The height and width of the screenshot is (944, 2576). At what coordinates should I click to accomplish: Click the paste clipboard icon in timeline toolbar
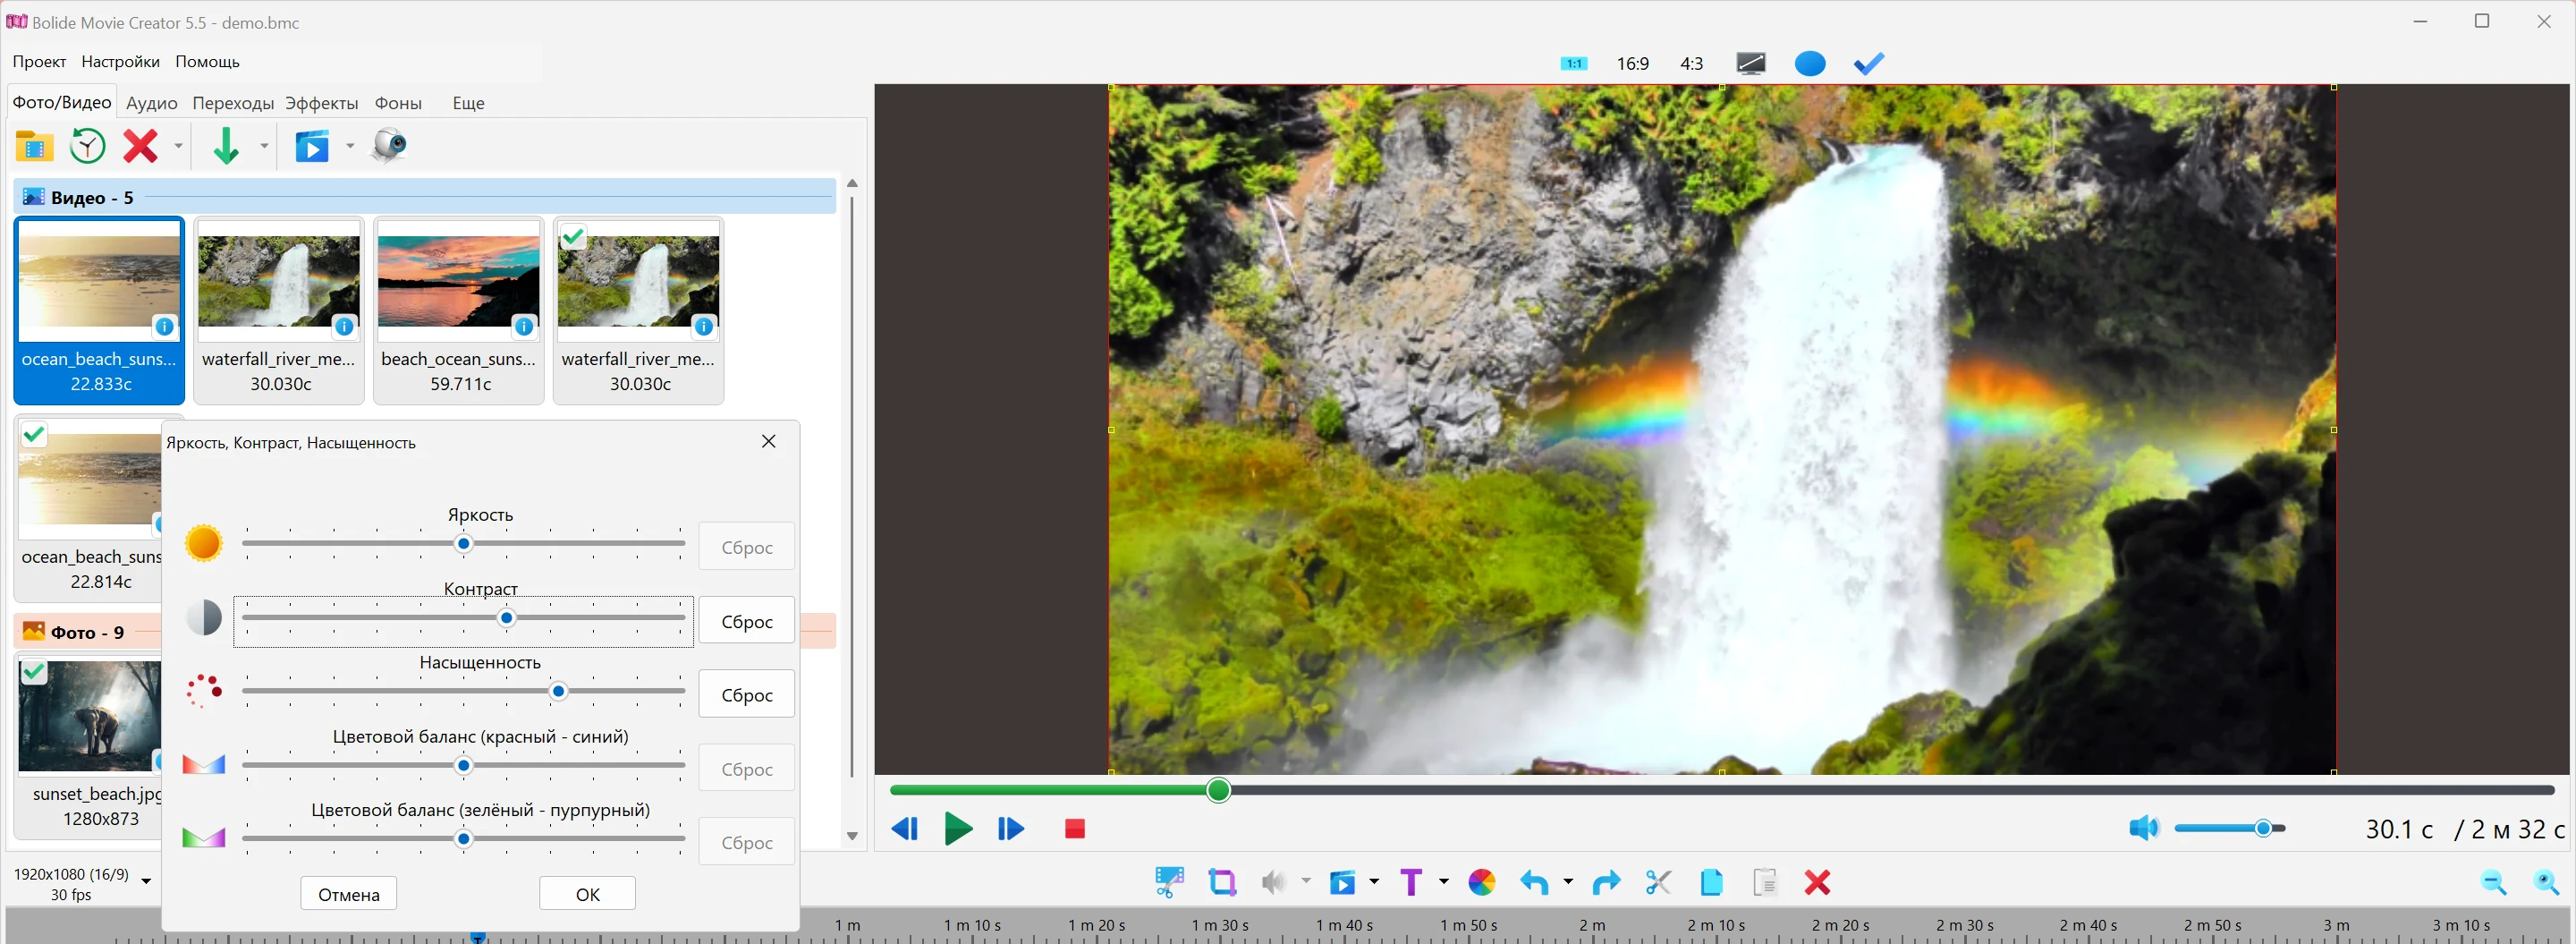(x=1765, y=882)
